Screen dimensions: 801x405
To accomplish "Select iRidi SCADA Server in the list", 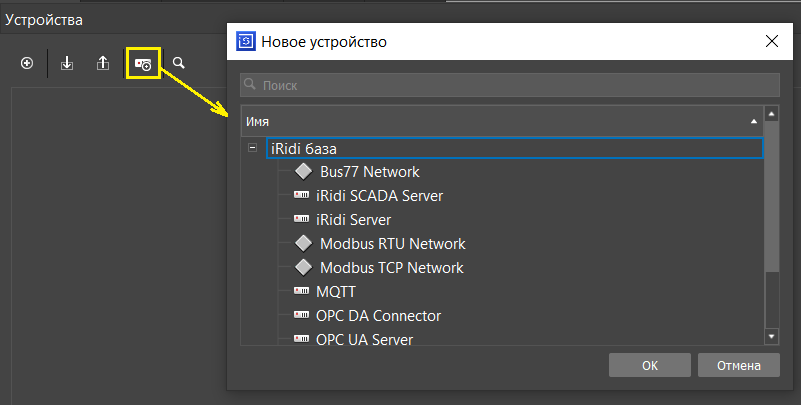I will pos(379,196).
